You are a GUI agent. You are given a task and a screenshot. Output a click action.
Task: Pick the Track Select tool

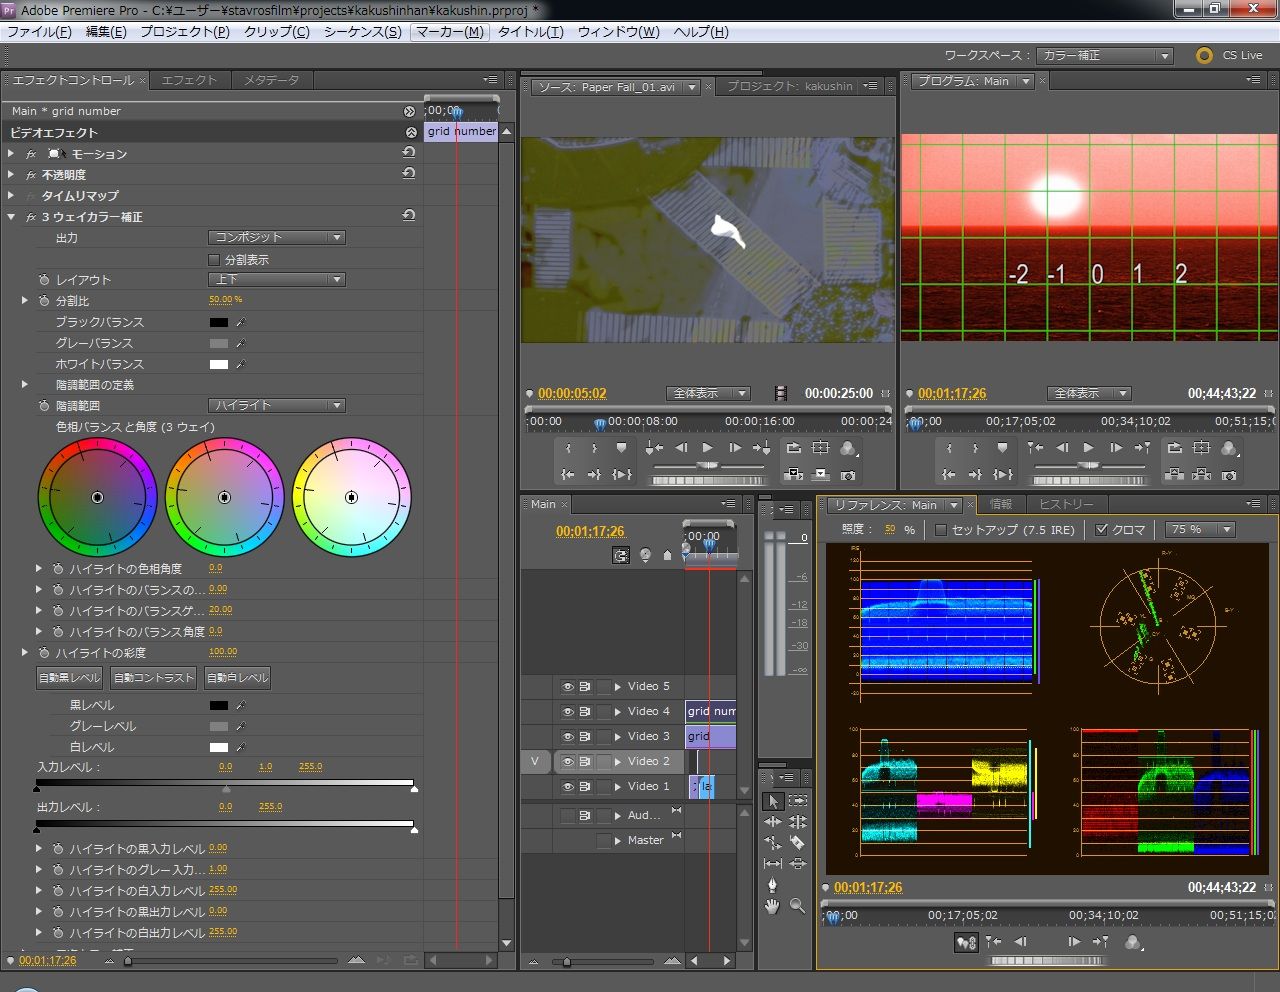click(x=797, y=801)
